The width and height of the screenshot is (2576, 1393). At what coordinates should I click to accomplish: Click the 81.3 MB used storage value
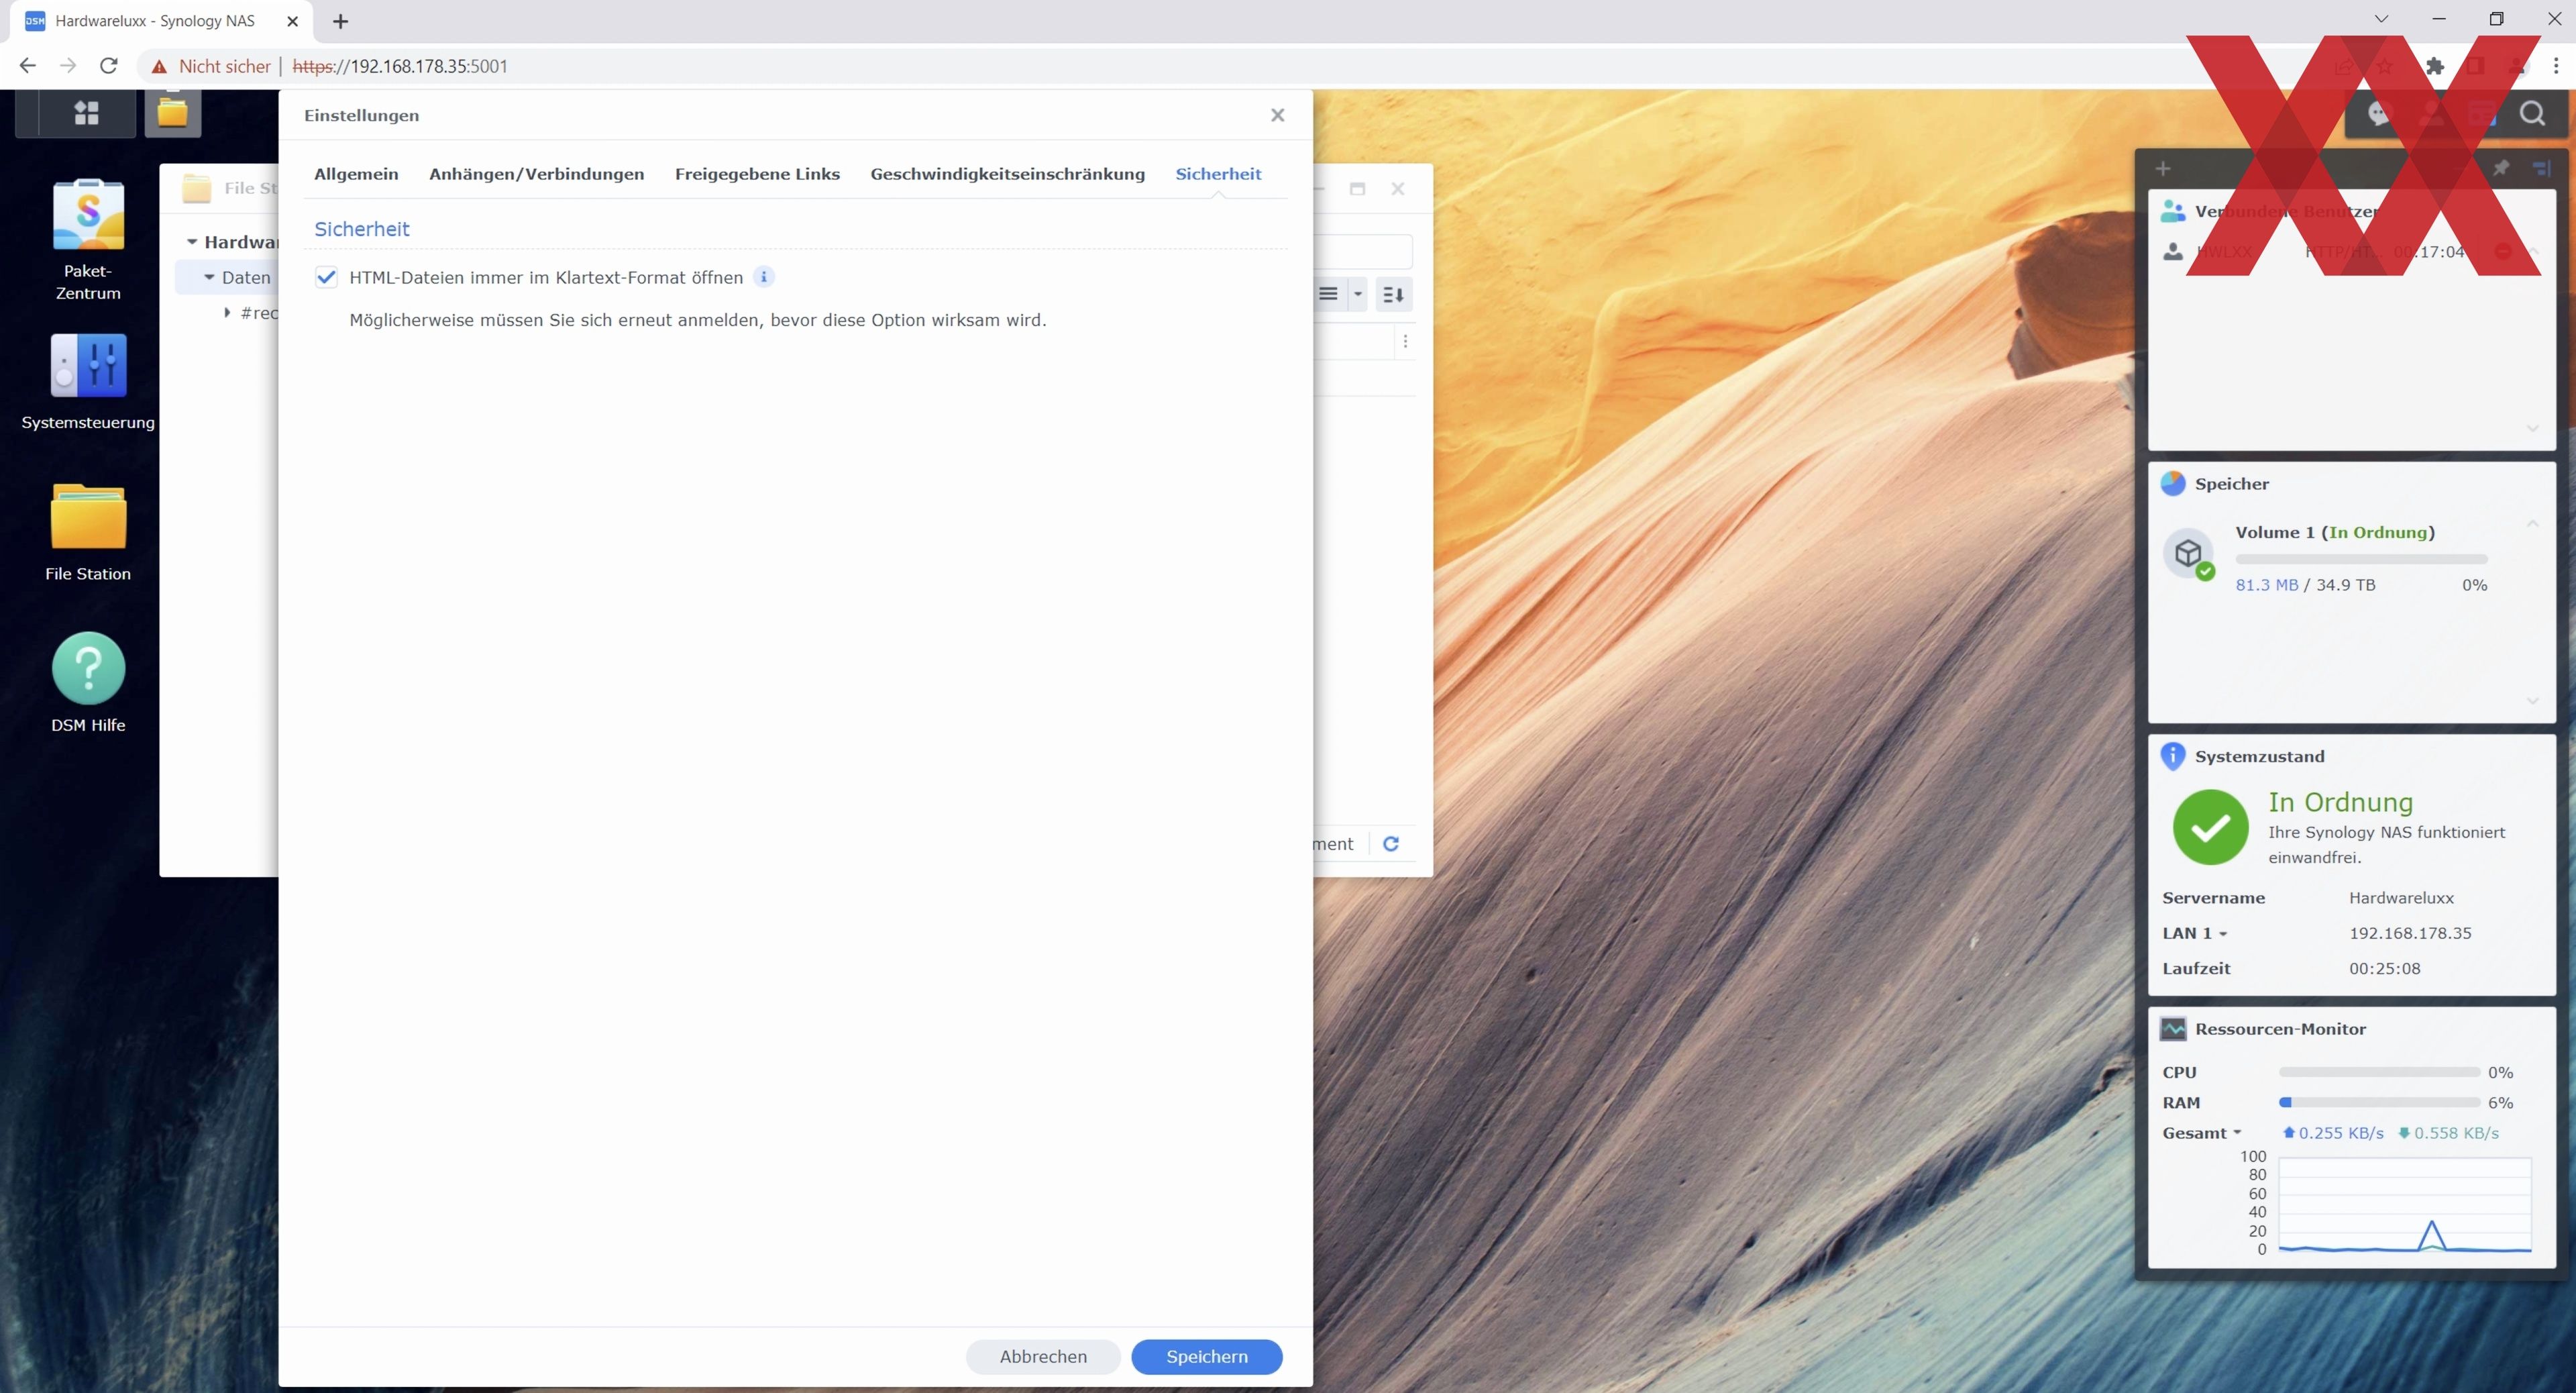pos(2267,584)
